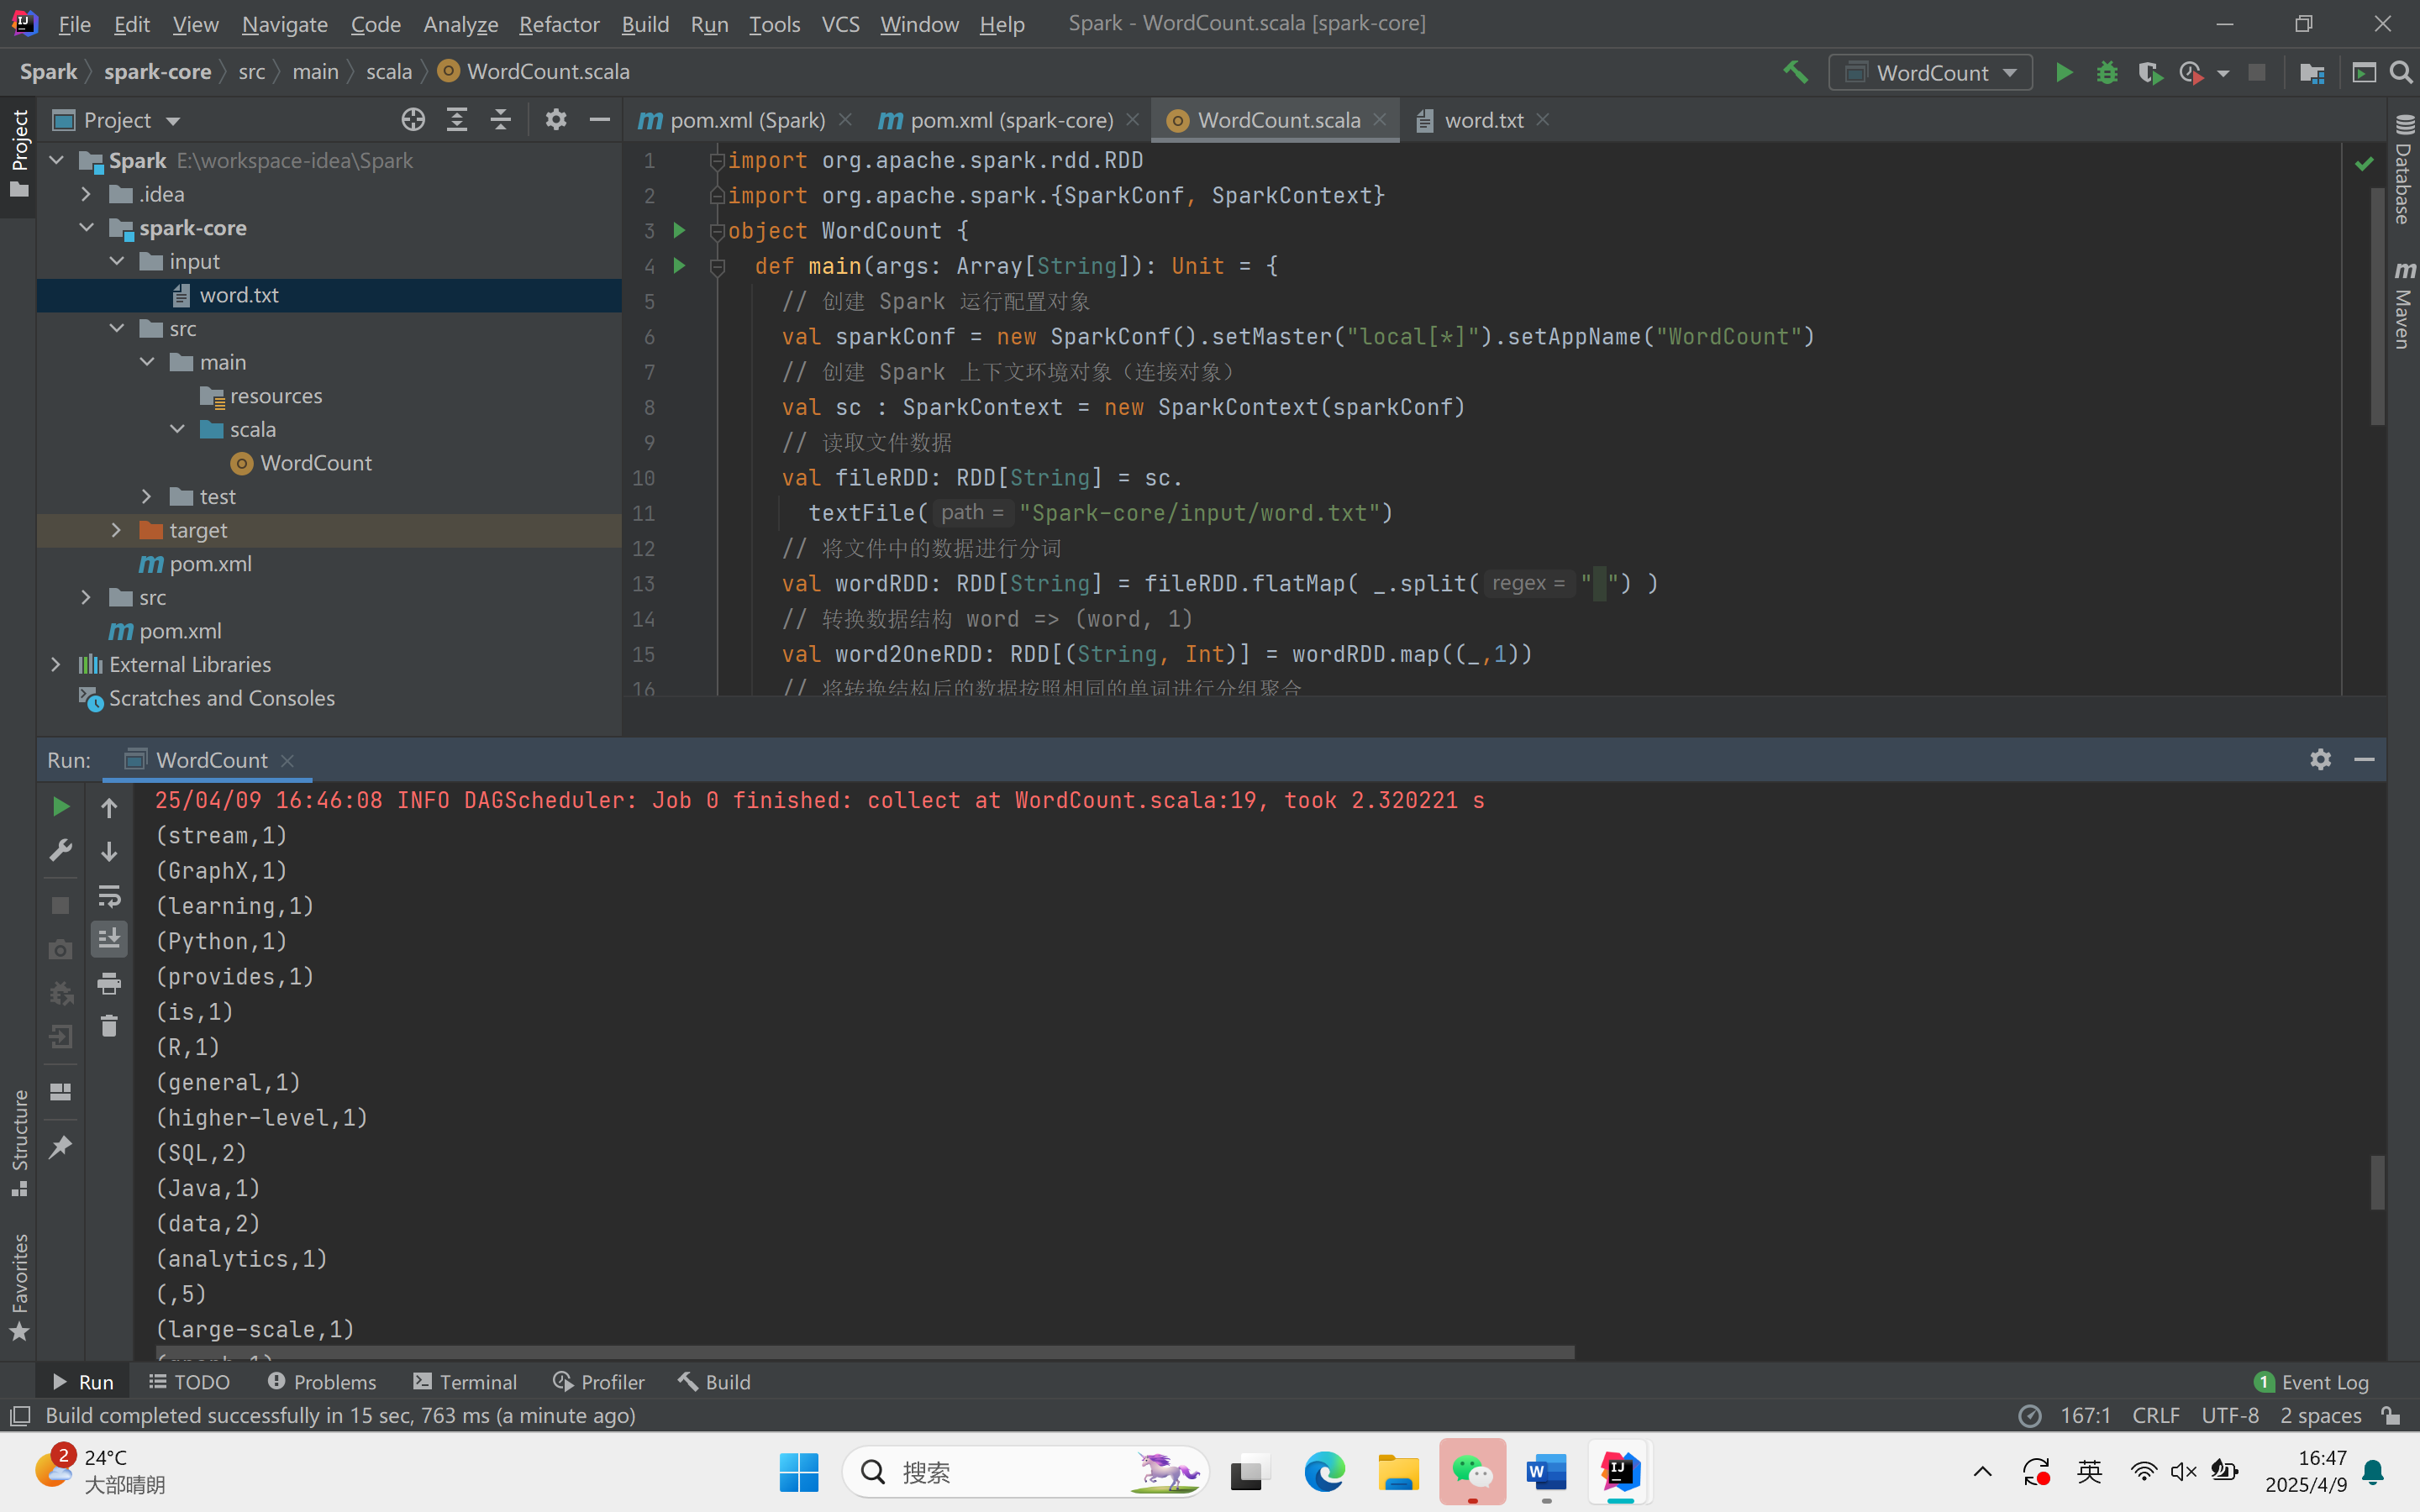Expand the .idea folder
Screen dimensions: 2420x1512
87,194
